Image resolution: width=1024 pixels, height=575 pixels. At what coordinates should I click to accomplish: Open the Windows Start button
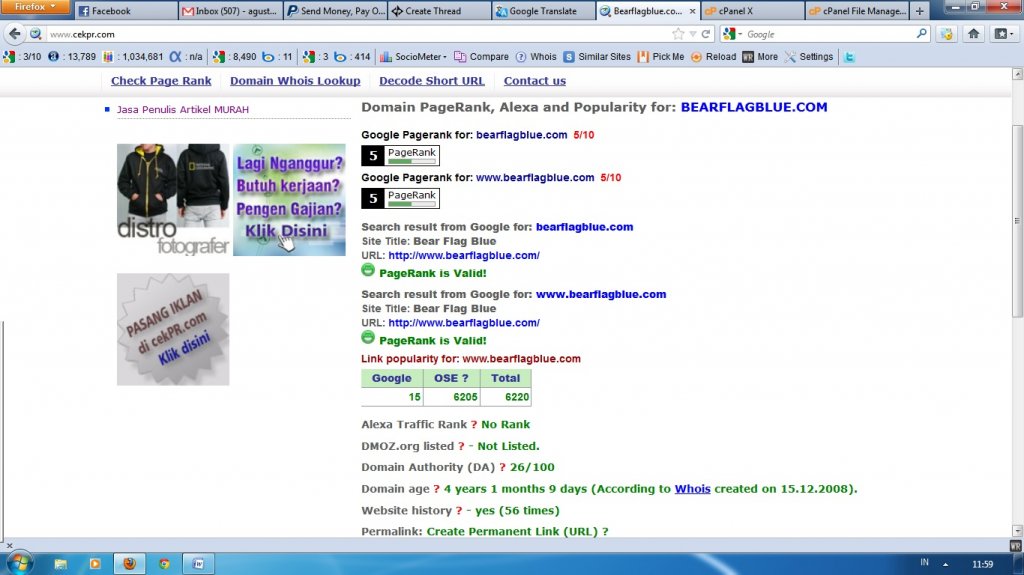pos(19,563)
